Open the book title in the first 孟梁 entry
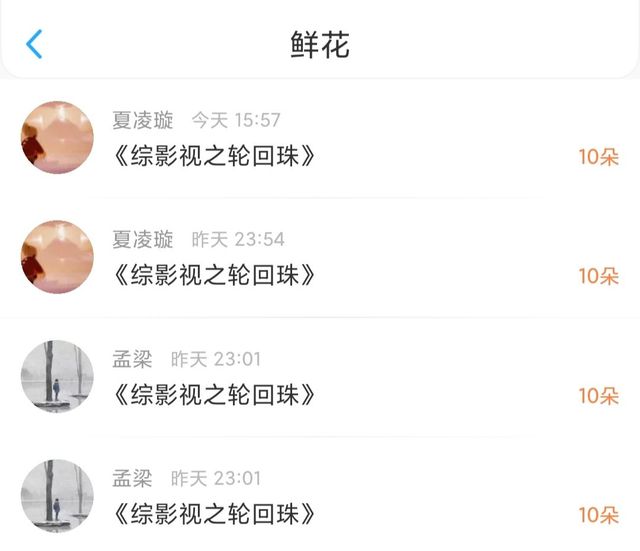Screen dimensions: 640x551 pos(215,395)
